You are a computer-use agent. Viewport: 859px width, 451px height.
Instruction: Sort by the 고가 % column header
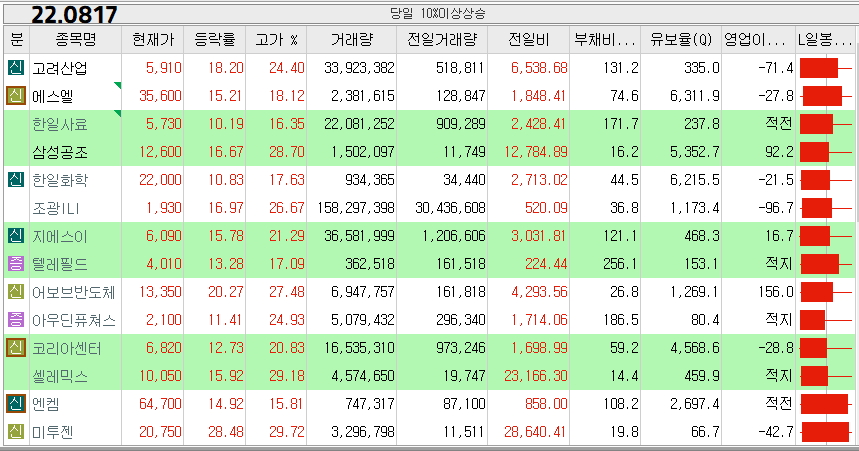click(276, 39)
